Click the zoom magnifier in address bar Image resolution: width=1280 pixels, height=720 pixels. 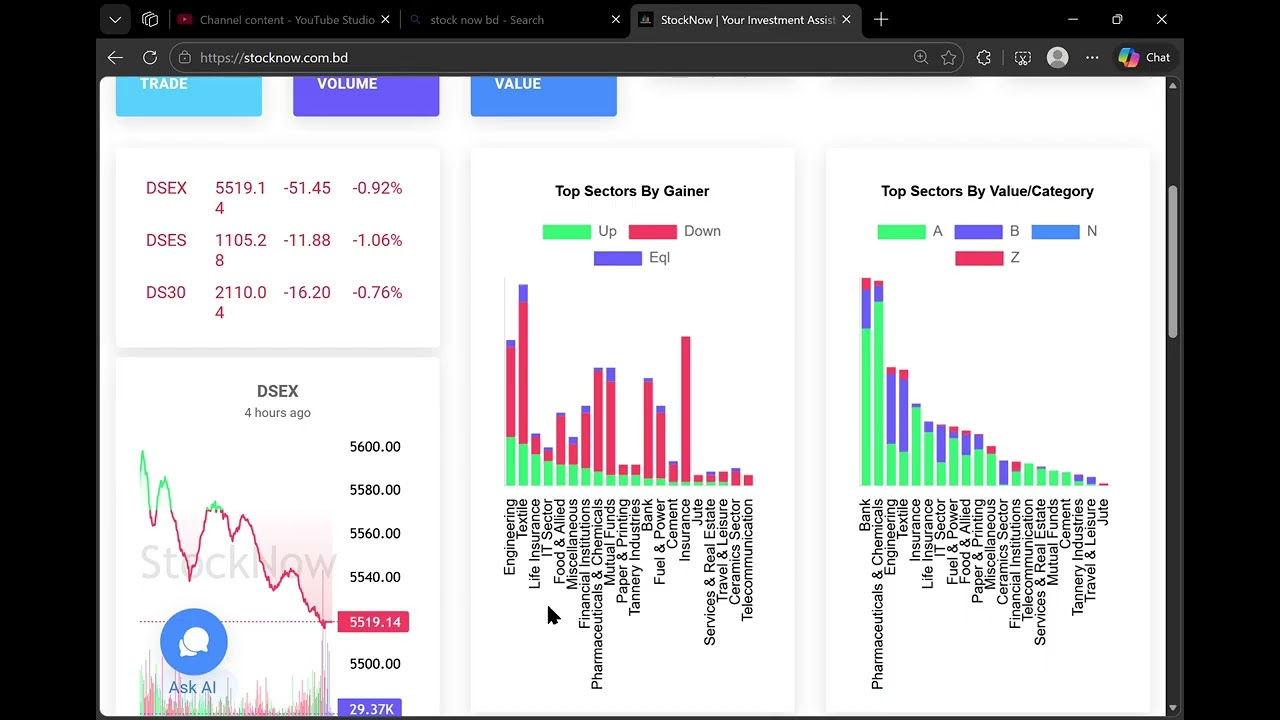point(921,58)
